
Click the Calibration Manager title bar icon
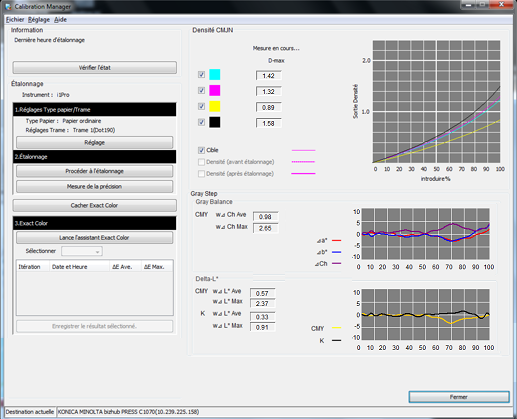[x=8, y=6]
